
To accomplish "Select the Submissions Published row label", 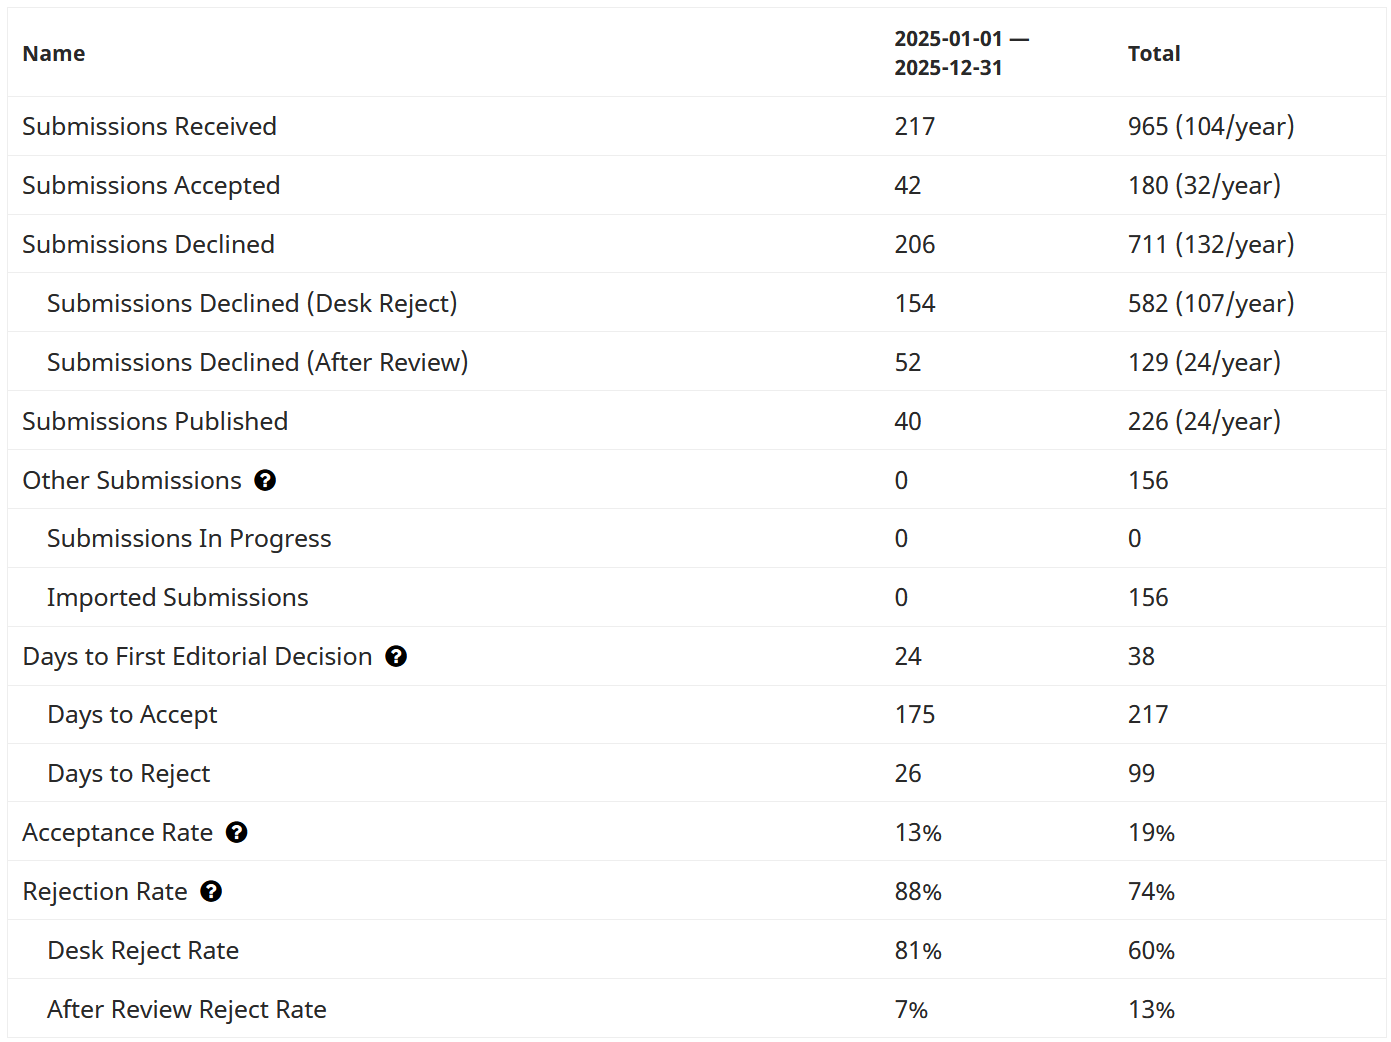I will click(155, 422).
